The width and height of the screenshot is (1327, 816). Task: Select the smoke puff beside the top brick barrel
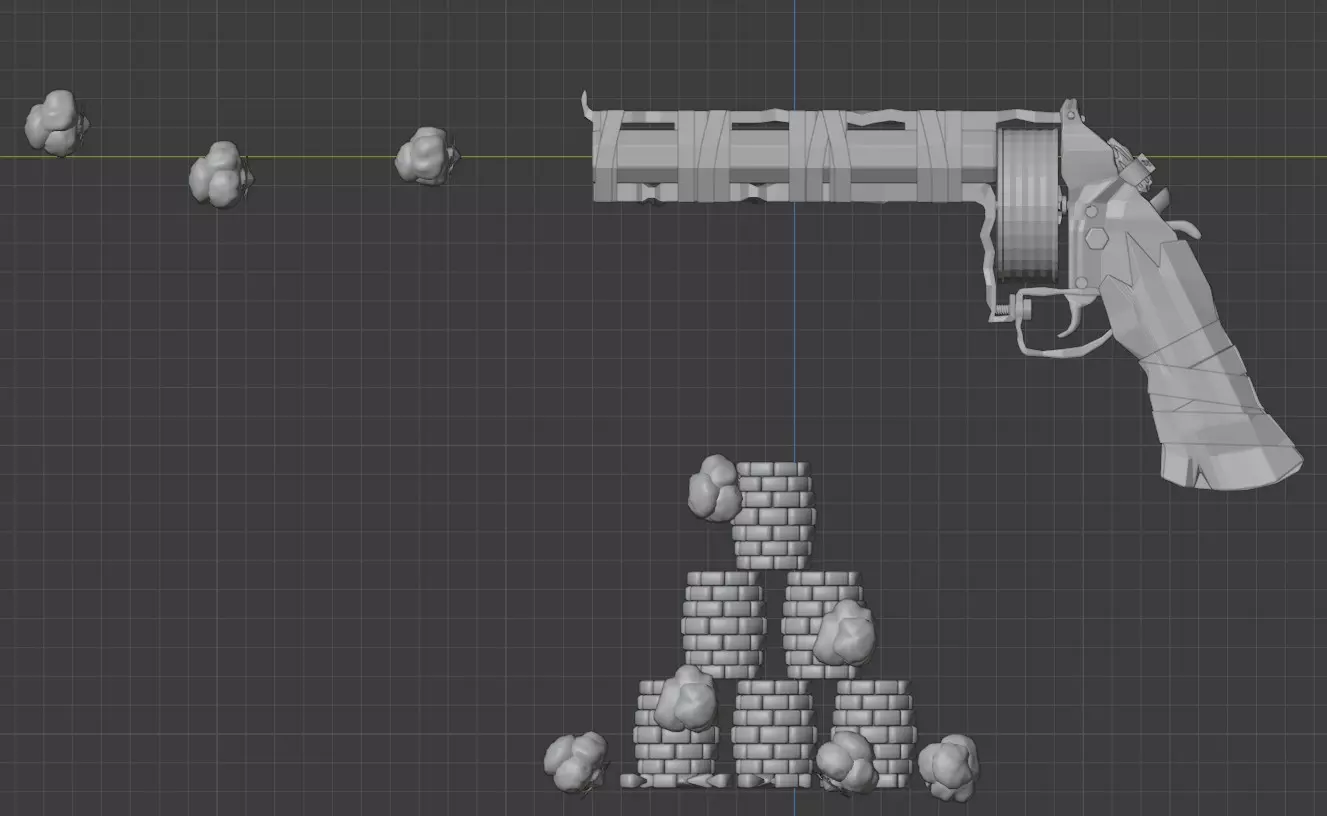click(x=715, y=488)
